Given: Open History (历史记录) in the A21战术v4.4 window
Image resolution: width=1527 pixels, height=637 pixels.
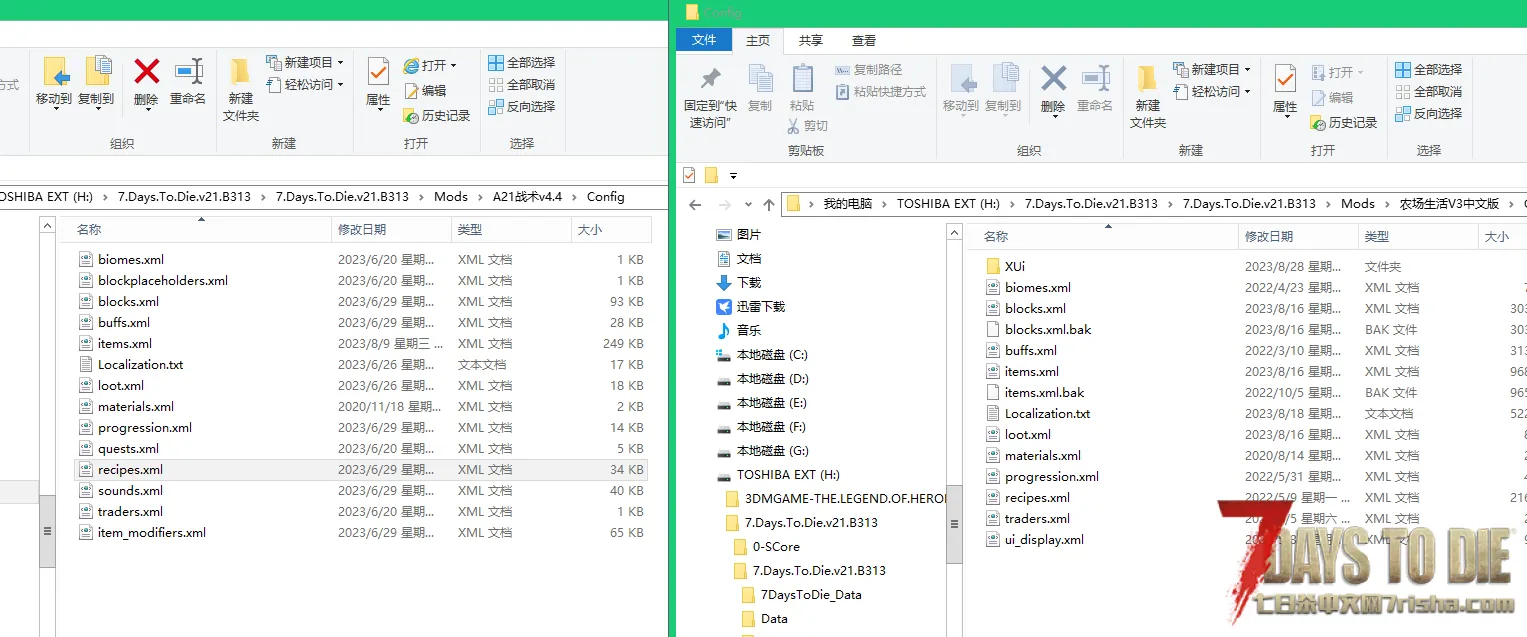Looking at the screenshot, I should (x=436, y=115).
